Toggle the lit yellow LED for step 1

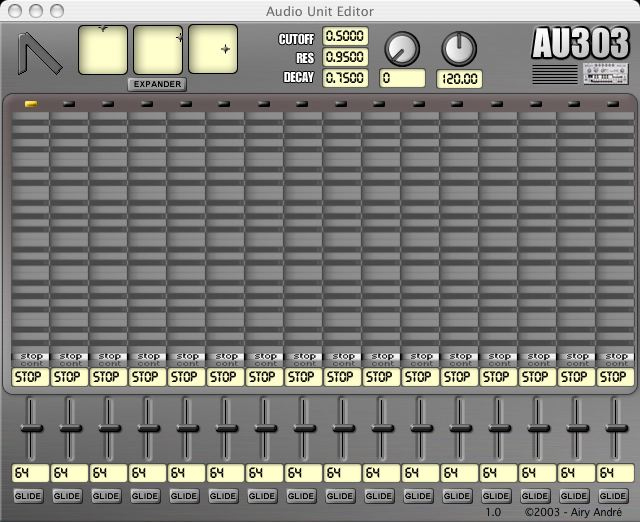click(x=32, y=104)
